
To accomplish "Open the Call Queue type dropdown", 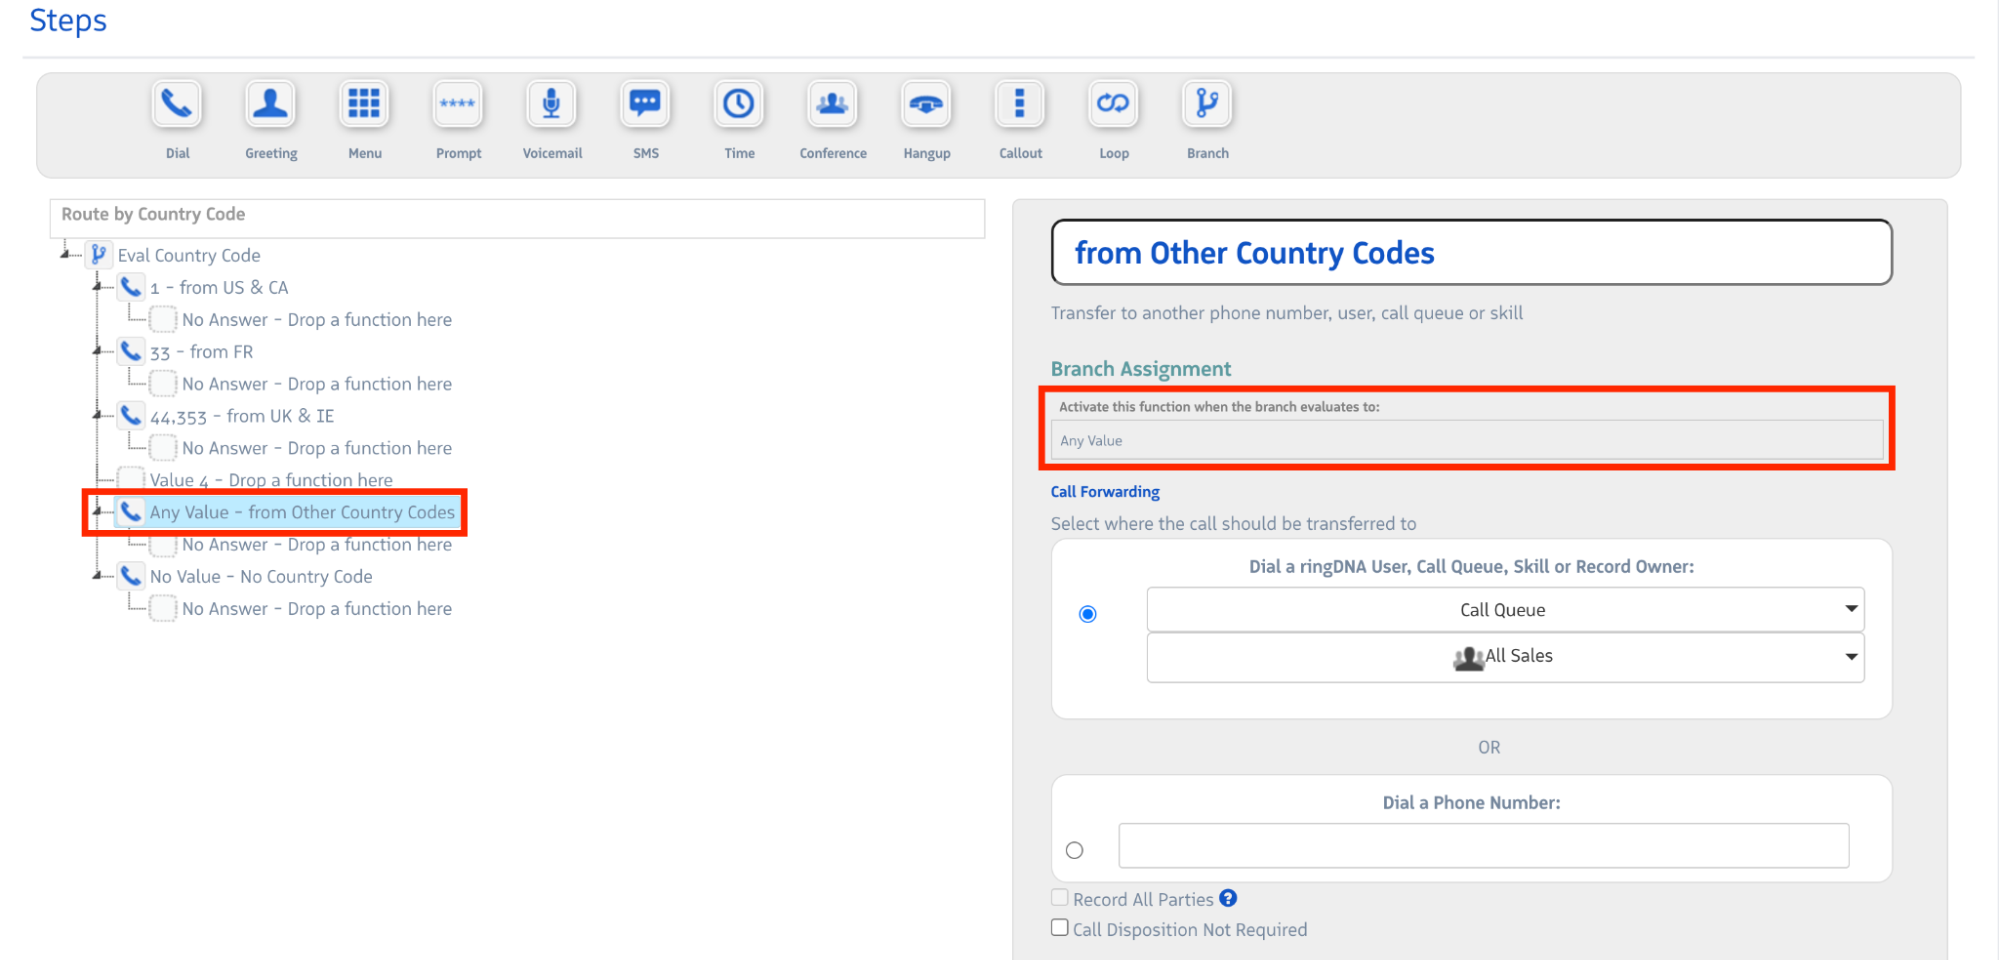I will point(1504,610).
